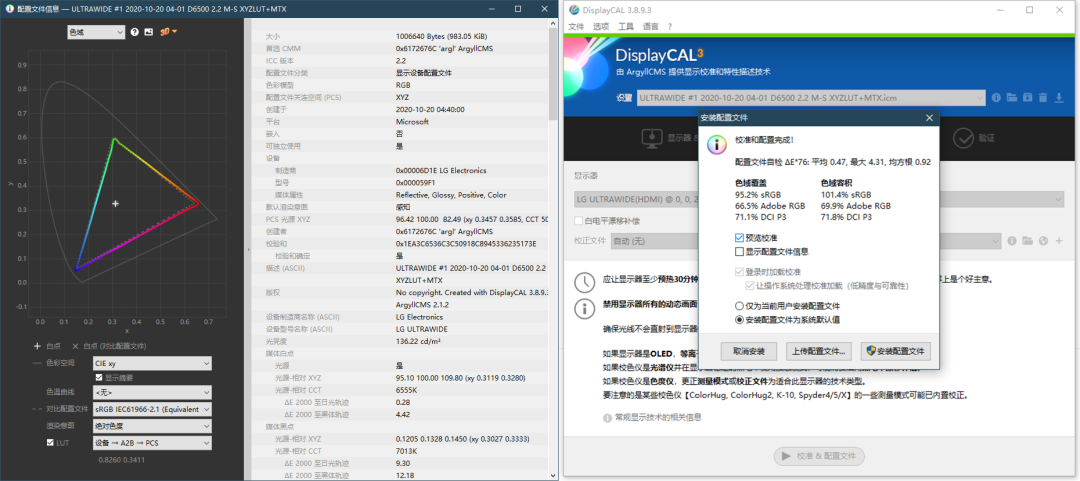Toggle the LUT checkbox
This screenshot has width=1080, height=481.
coord(50,442)
